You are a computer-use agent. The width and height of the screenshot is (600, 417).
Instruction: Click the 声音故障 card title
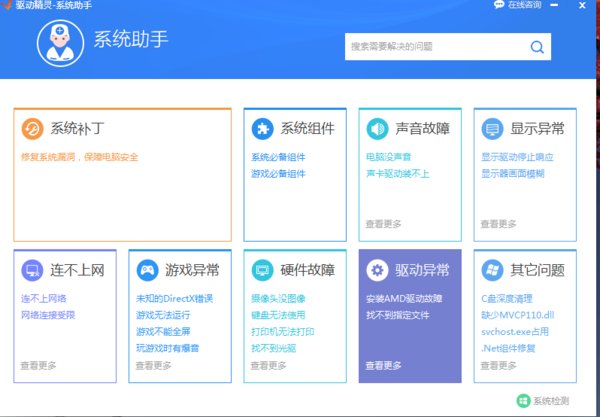(x=422, y=129)
